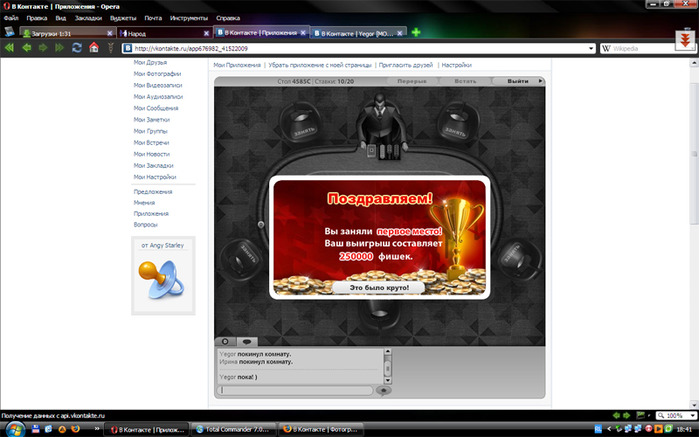Open Мои Видеозаписи link
The height and width of the screenshot is (437, 699).
pyautogui.click(x=158, y=85)
